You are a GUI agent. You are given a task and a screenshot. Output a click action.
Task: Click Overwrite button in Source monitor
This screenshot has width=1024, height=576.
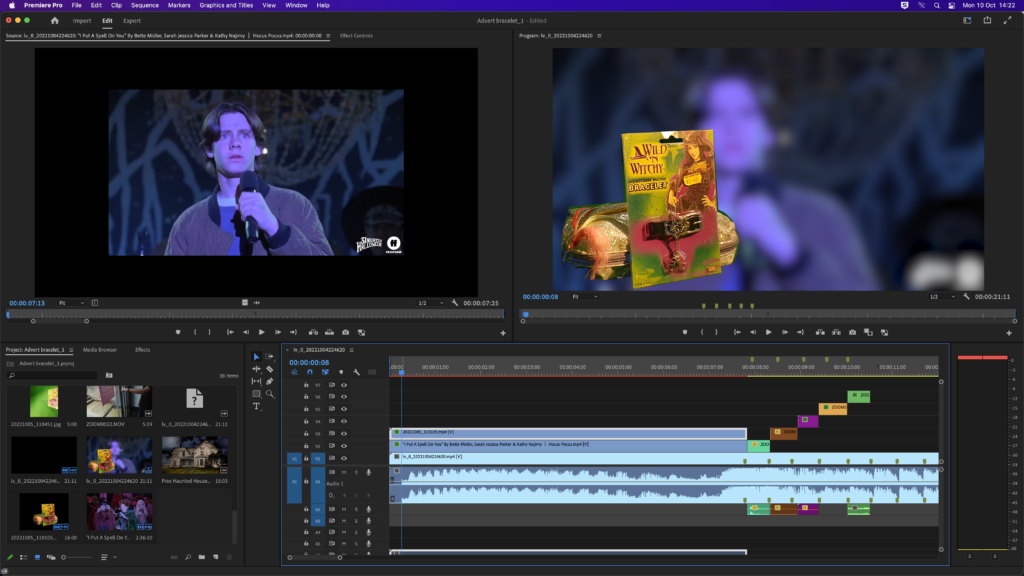pyautogui.click(x=329, y=332)
